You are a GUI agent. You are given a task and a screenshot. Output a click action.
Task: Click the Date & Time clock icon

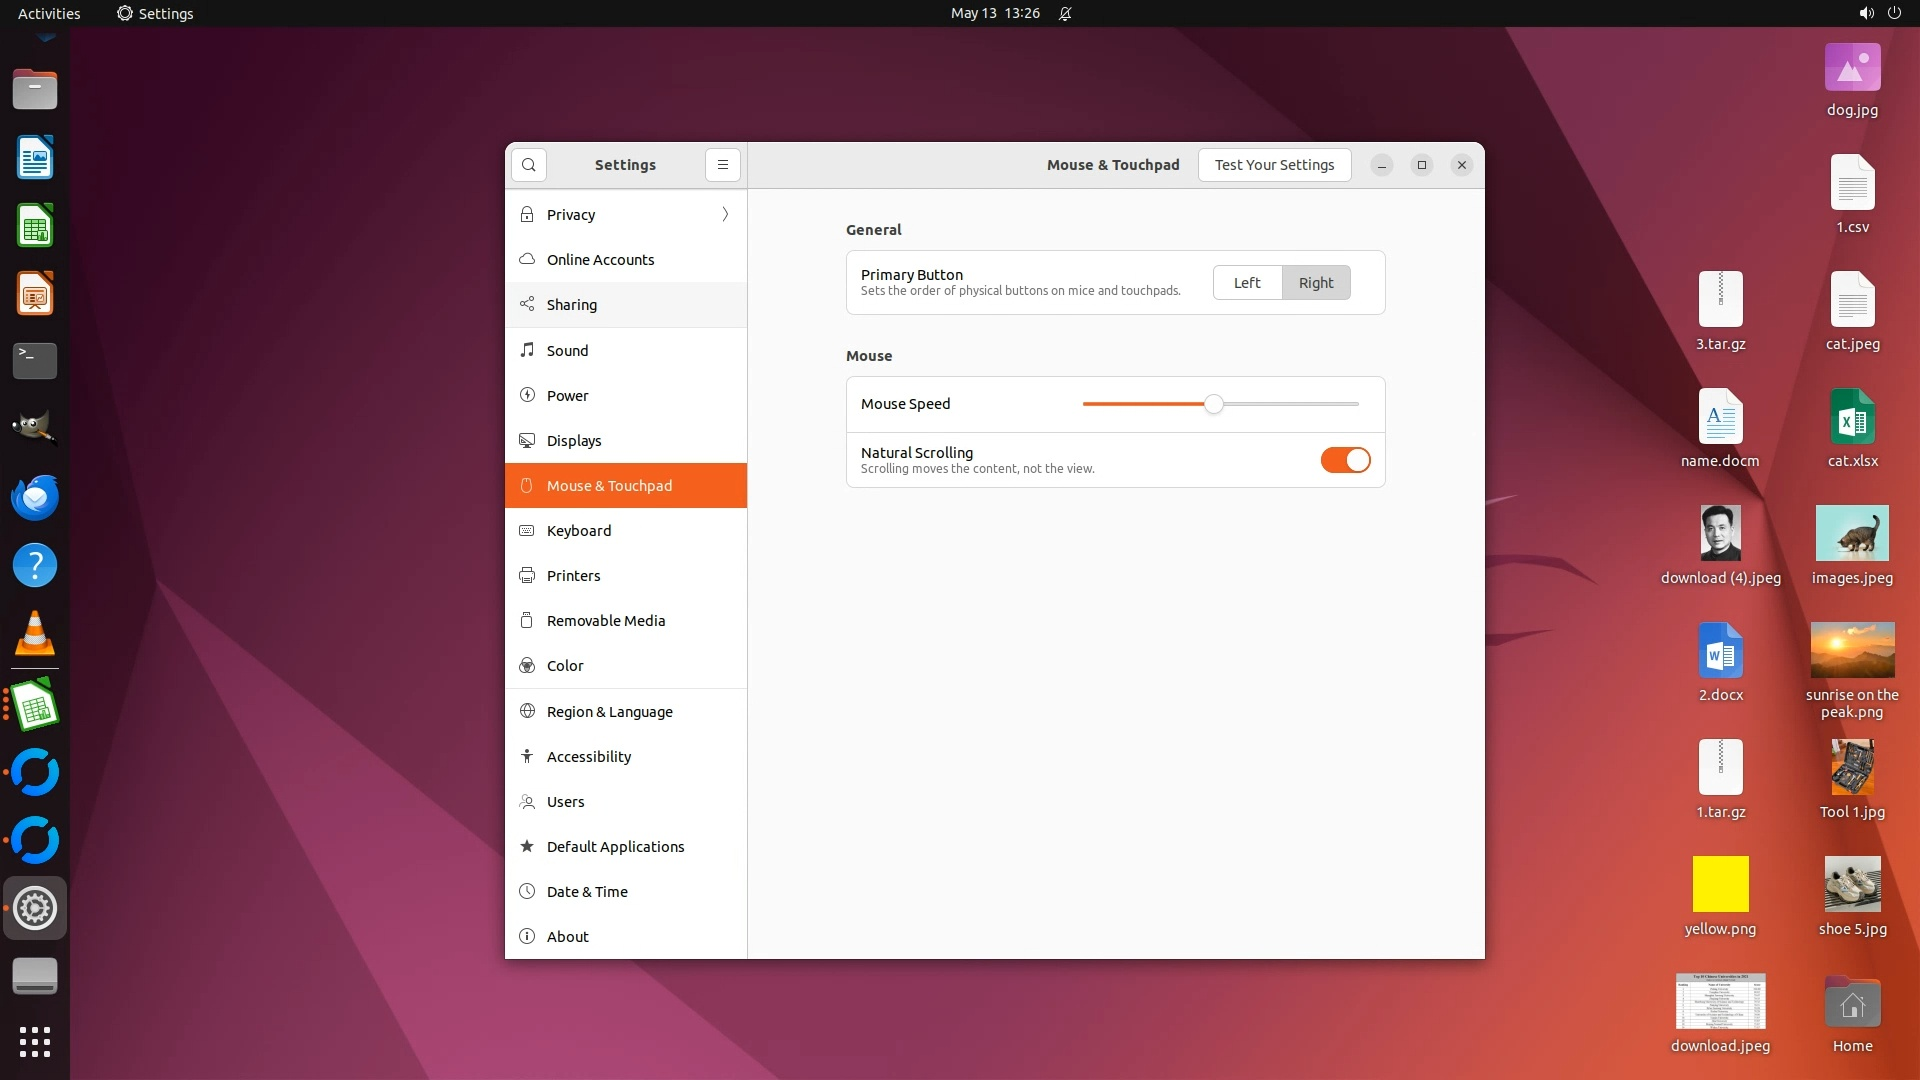(527, 892)
